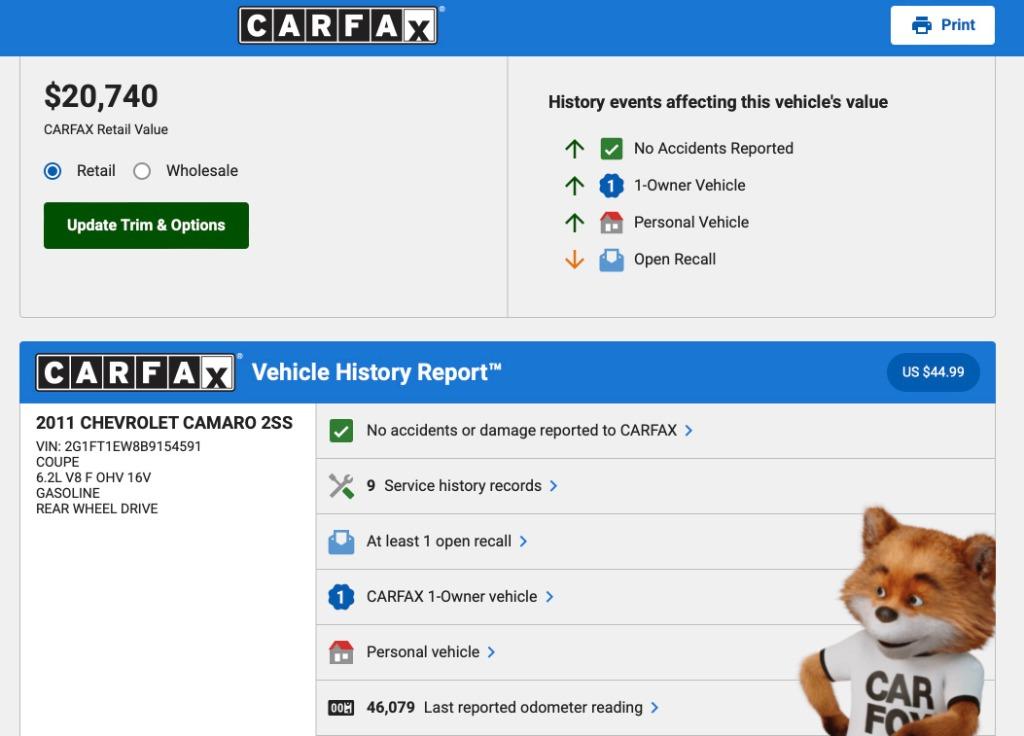Click the 2011 CHEVROLET CAMARO 2SS title
This screenshot has width=1024, height=736.
point(164,423)
